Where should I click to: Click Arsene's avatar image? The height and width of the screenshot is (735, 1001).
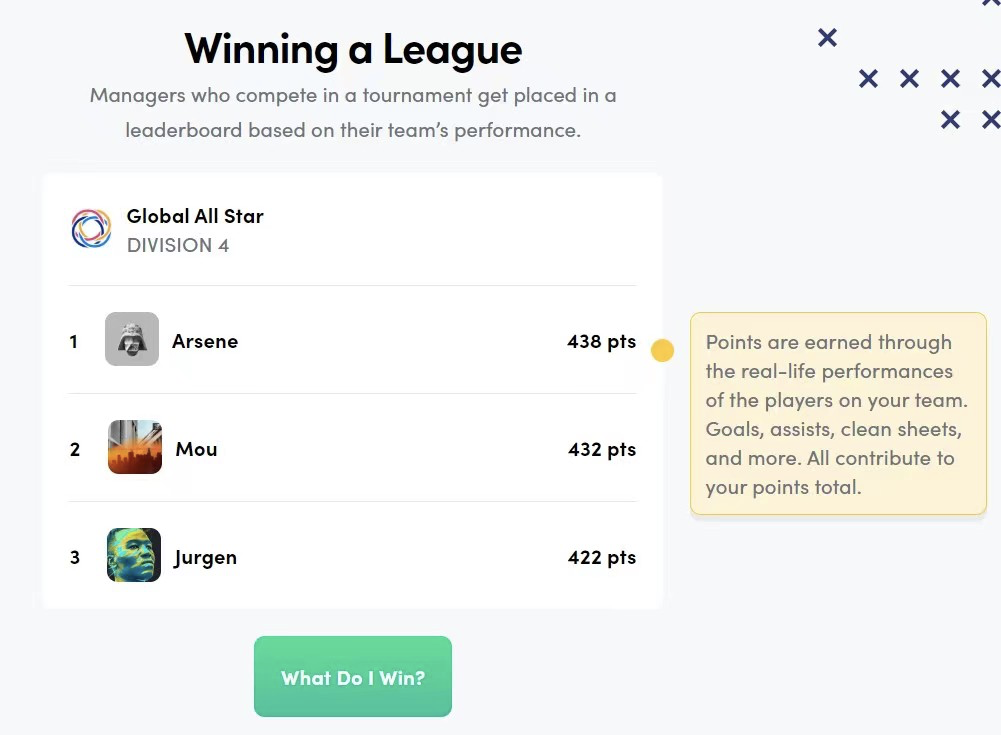point(132,339)
